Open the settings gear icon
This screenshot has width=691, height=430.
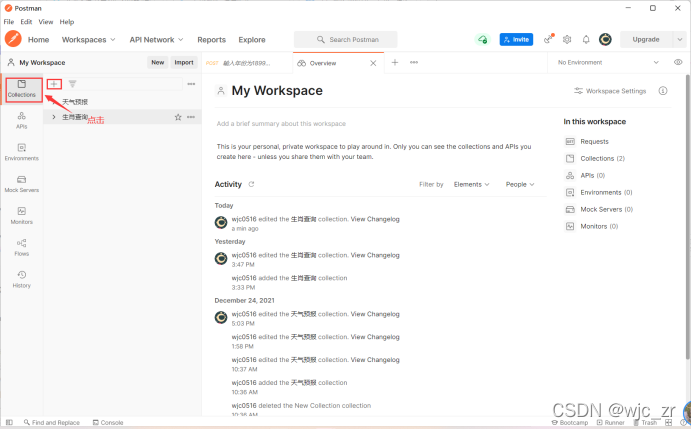pyautogui.click(x=567, y=39)
